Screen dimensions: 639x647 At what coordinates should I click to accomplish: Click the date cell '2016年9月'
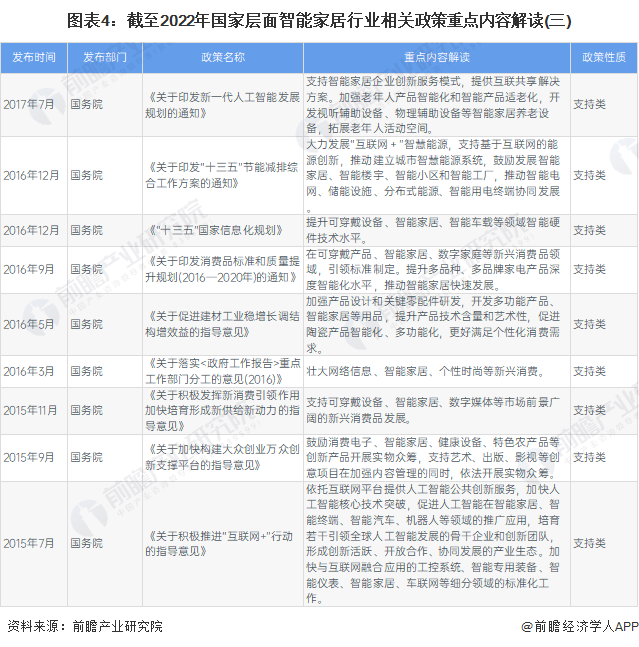[29, 269]
